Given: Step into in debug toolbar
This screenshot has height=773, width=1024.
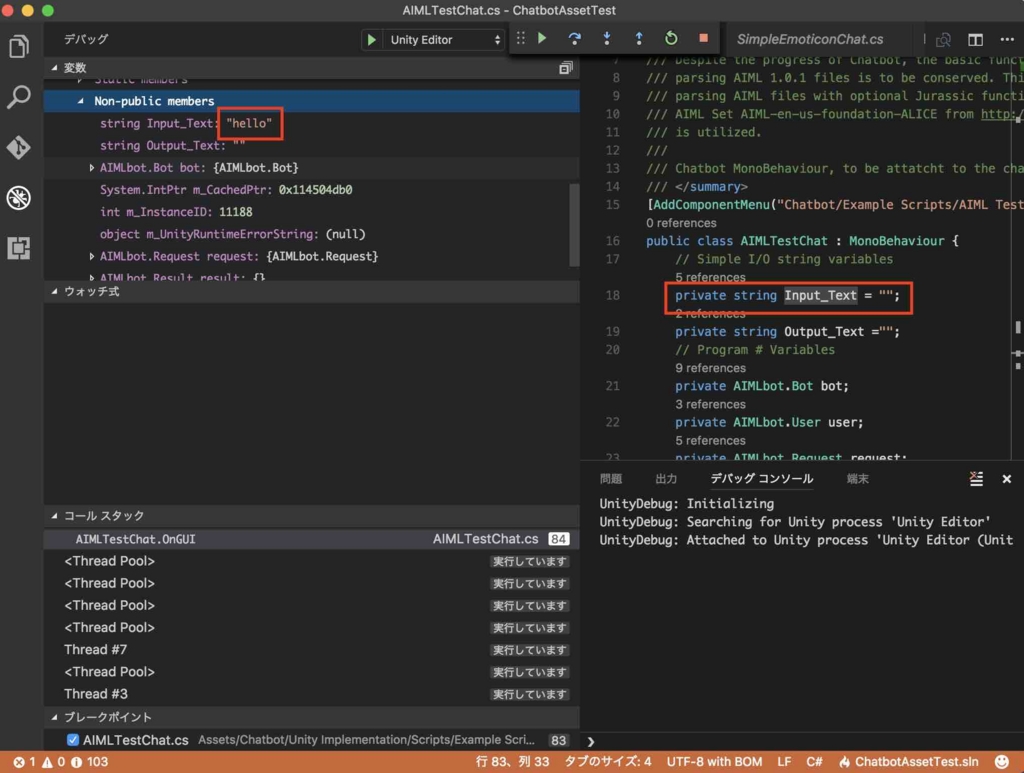Looking at the screenshot, I should (607, 39).
